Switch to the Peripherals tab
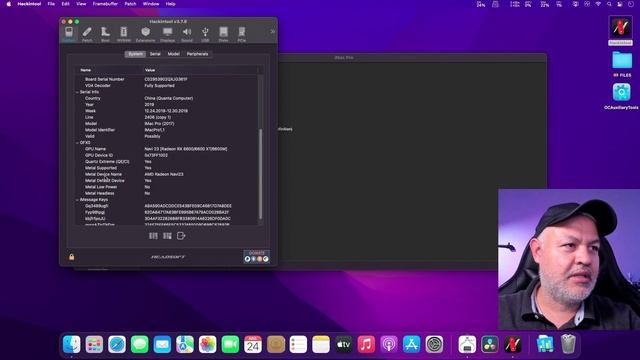Viewport: 640px width, 360px height. 198,54
